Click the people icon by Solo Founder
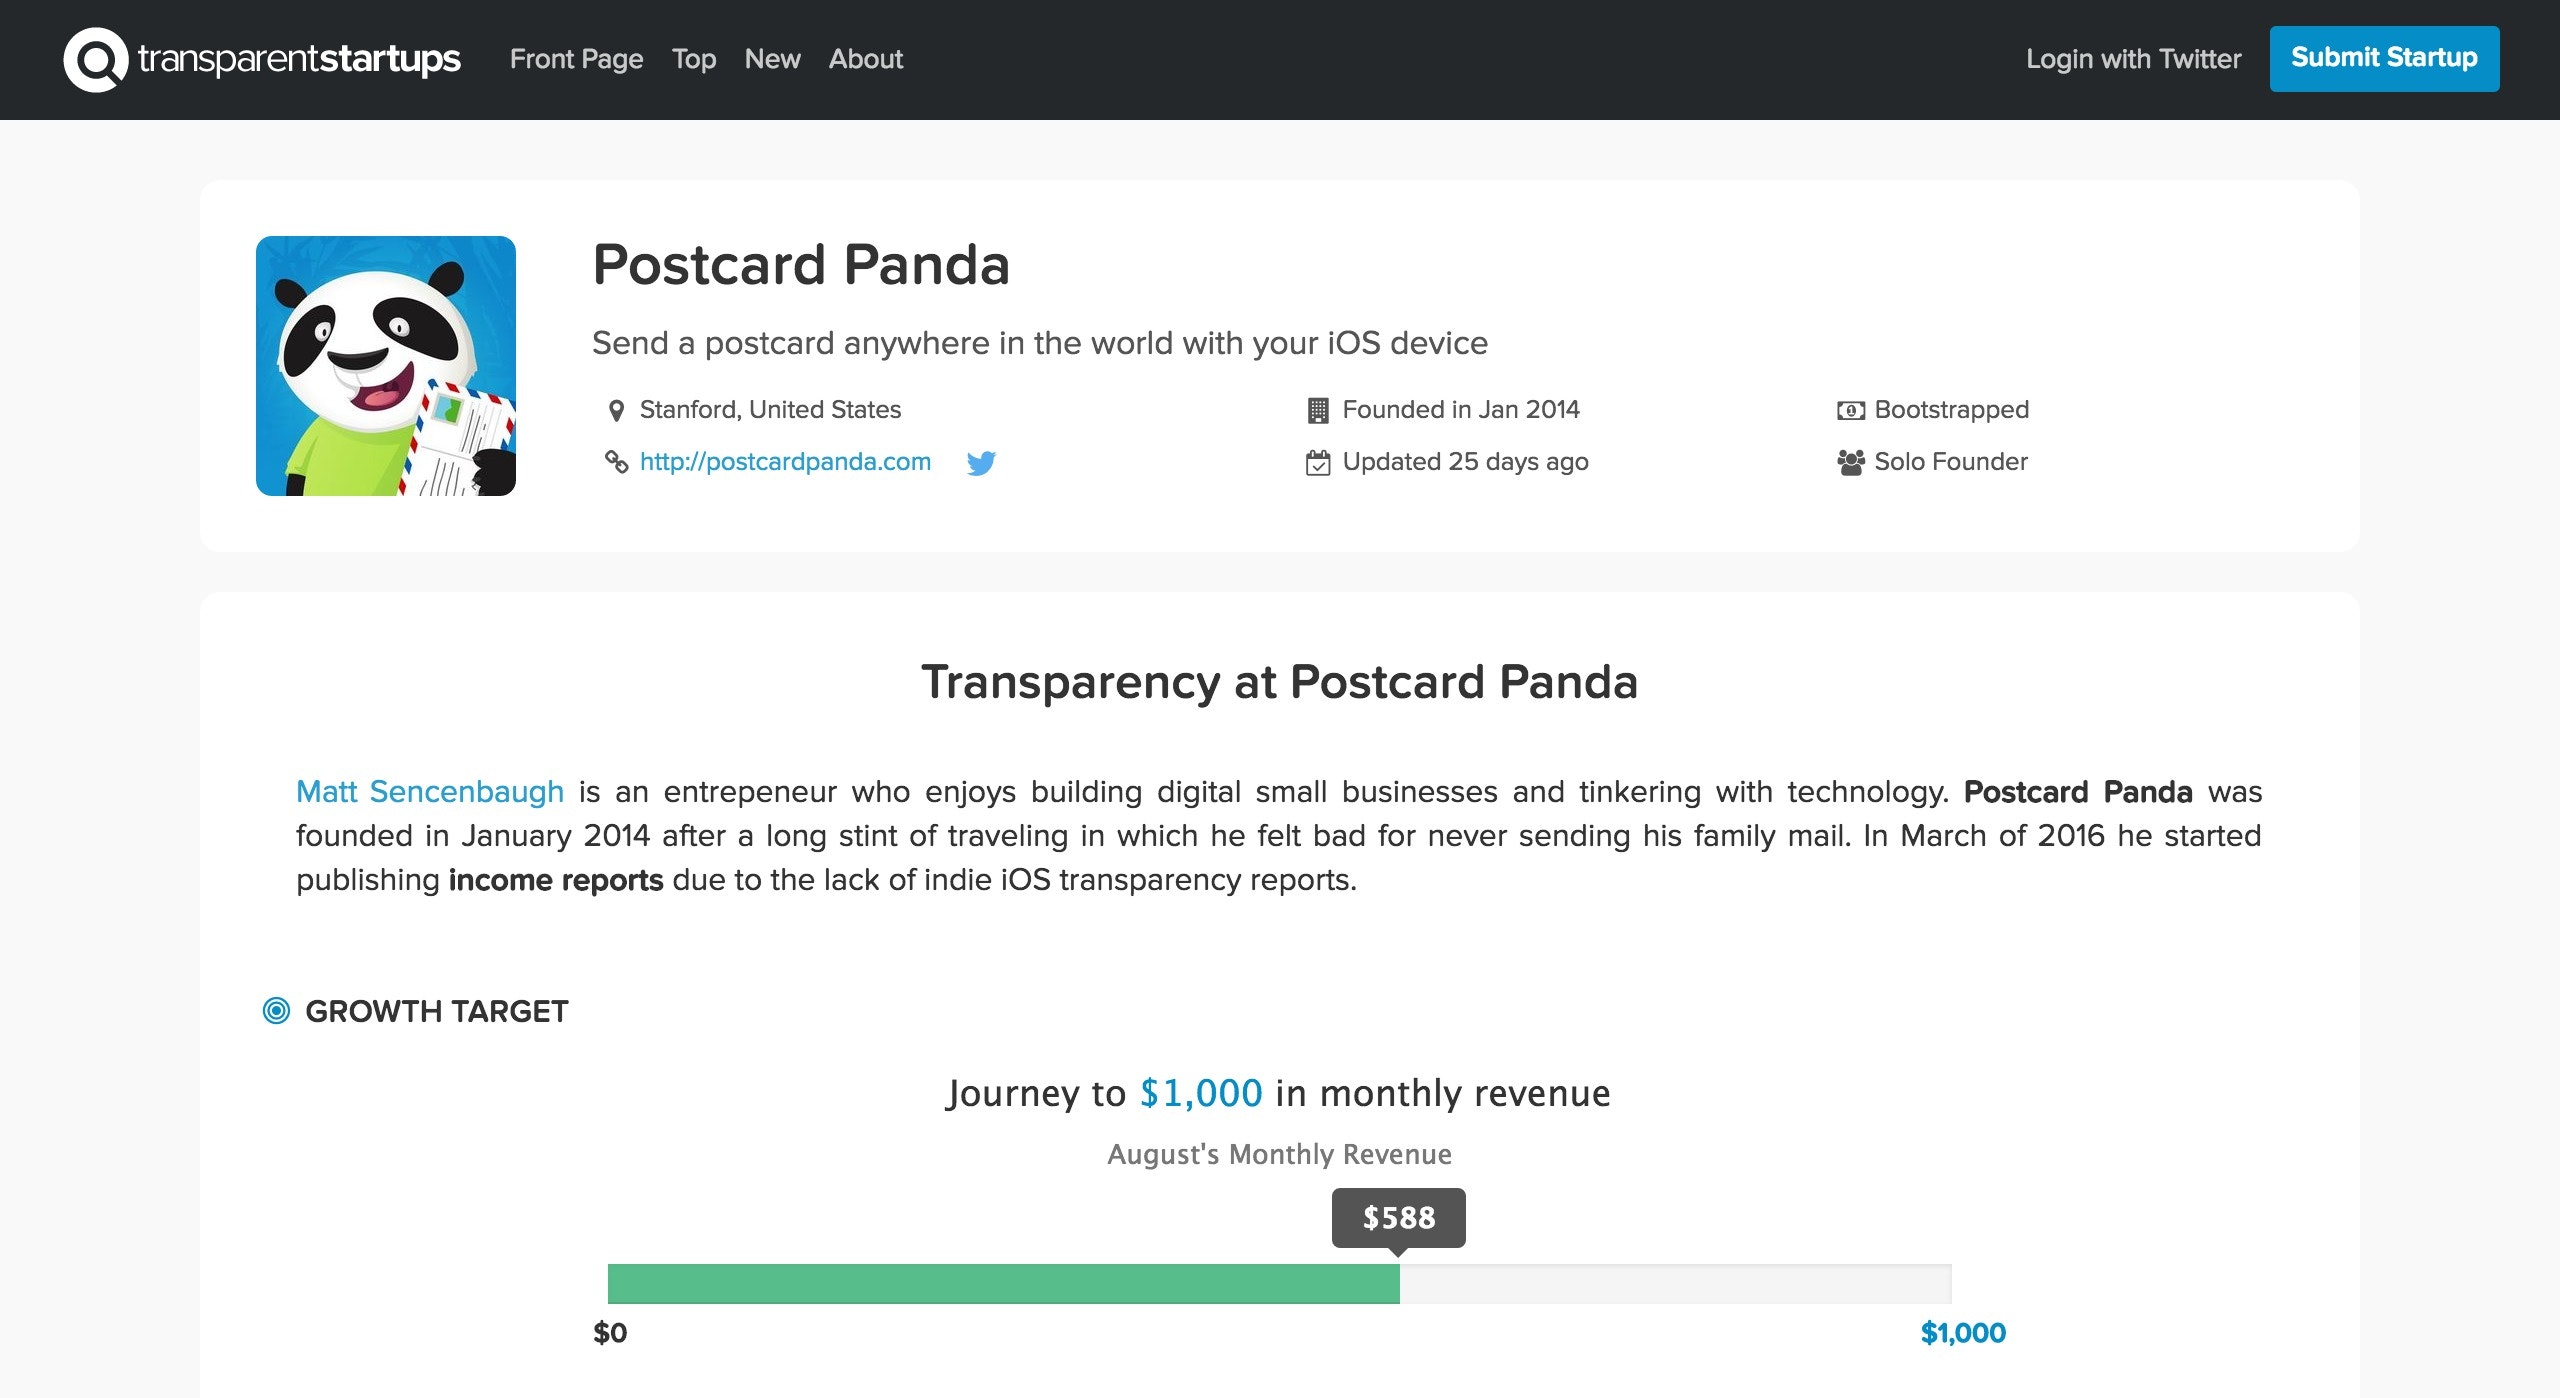Image resolution: width=2560 pixels, height=1398 pixels. [1850, 462]
